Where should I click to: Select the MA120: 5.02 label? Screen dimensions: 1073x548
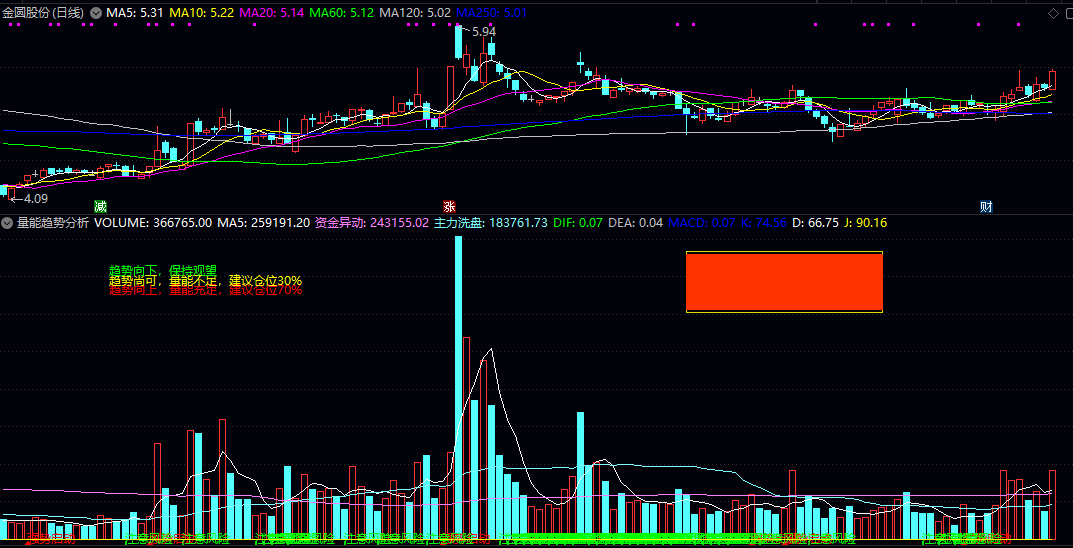point(415,12)
